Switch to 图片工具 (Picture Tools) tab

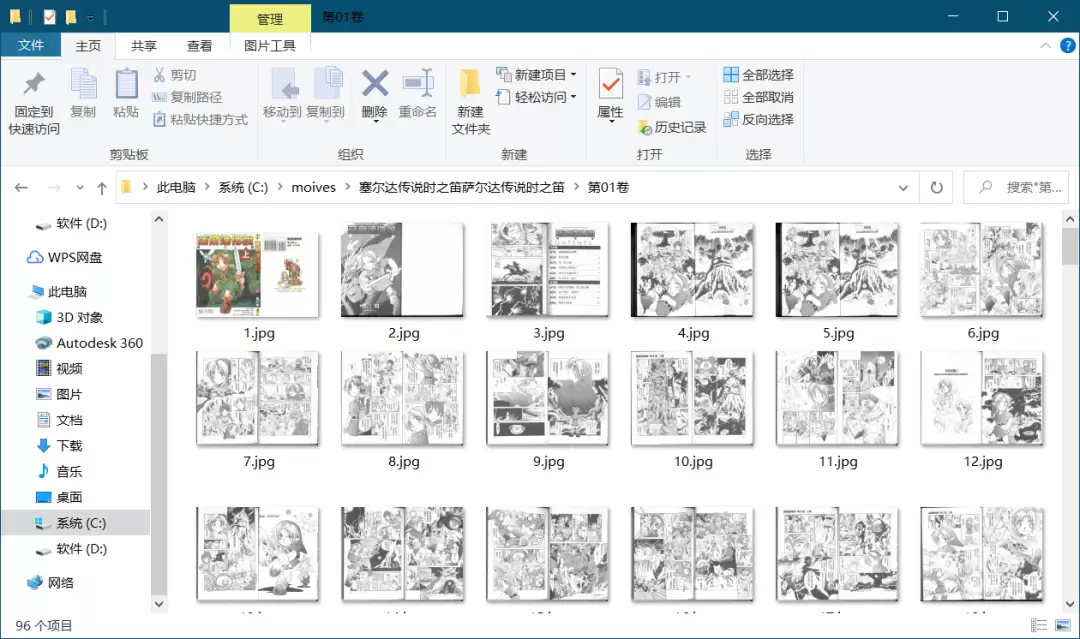[x=270, y=45]
